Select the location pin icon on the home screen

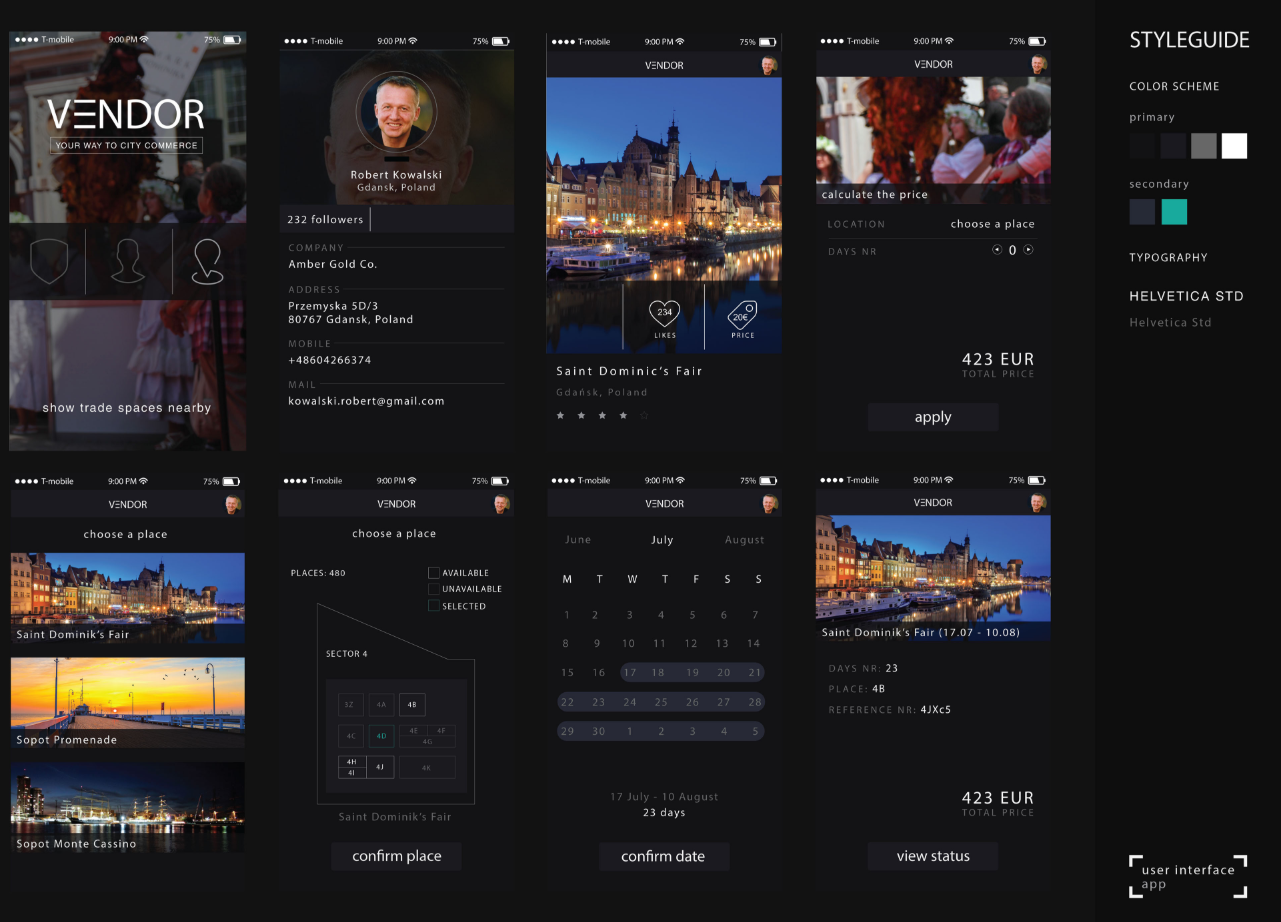(x=207, y=260)
